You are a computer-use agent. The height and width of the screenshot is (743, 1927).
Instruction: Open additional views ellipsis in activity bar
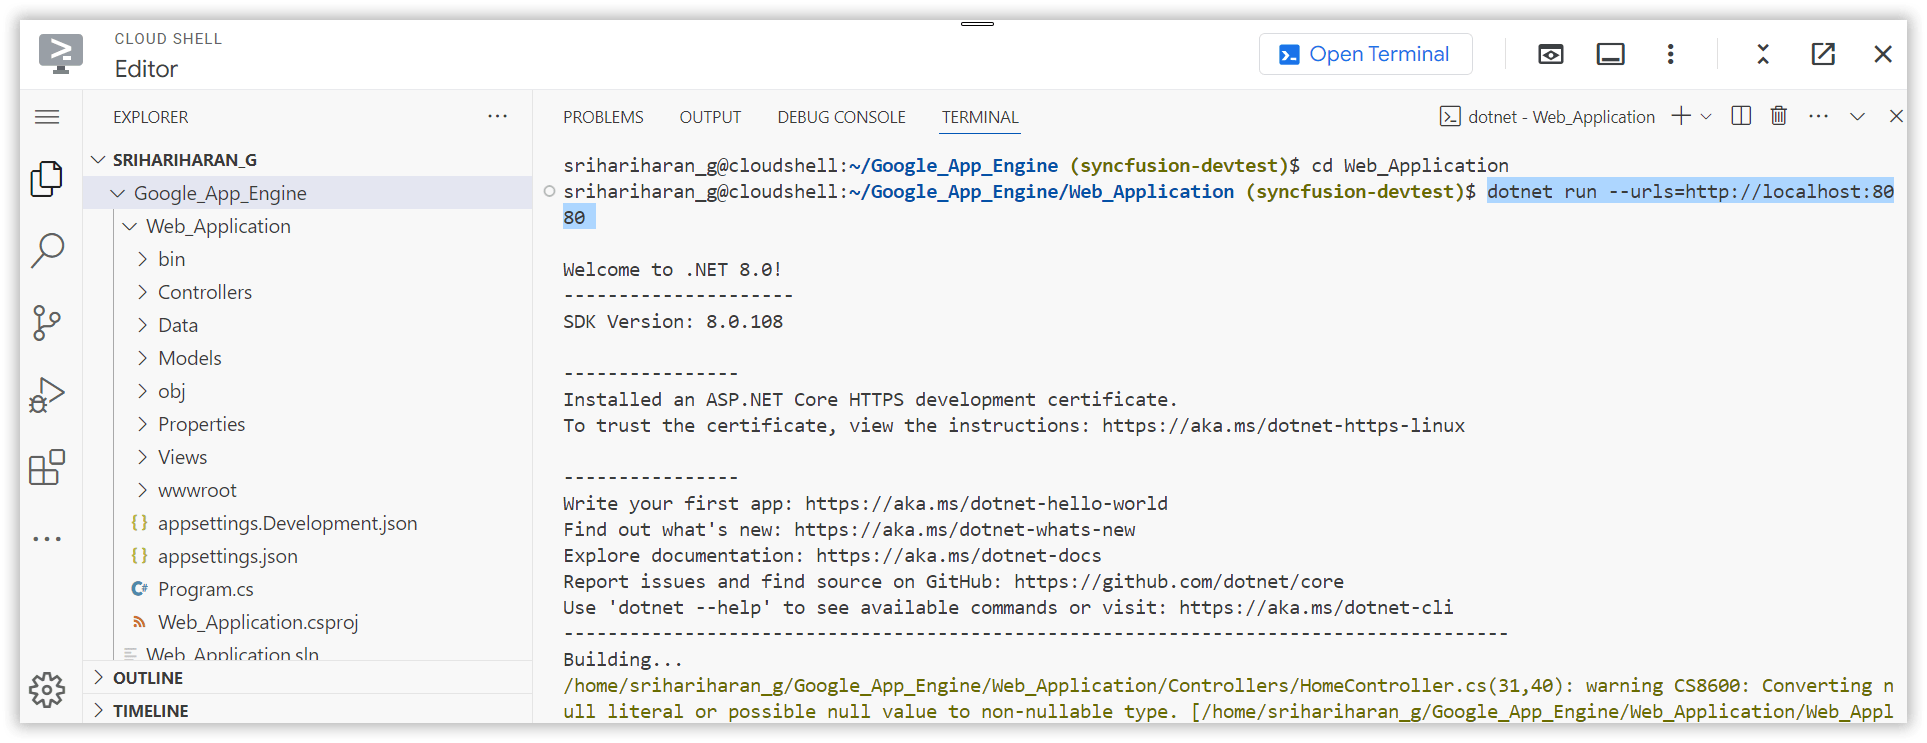pos(47,539)
